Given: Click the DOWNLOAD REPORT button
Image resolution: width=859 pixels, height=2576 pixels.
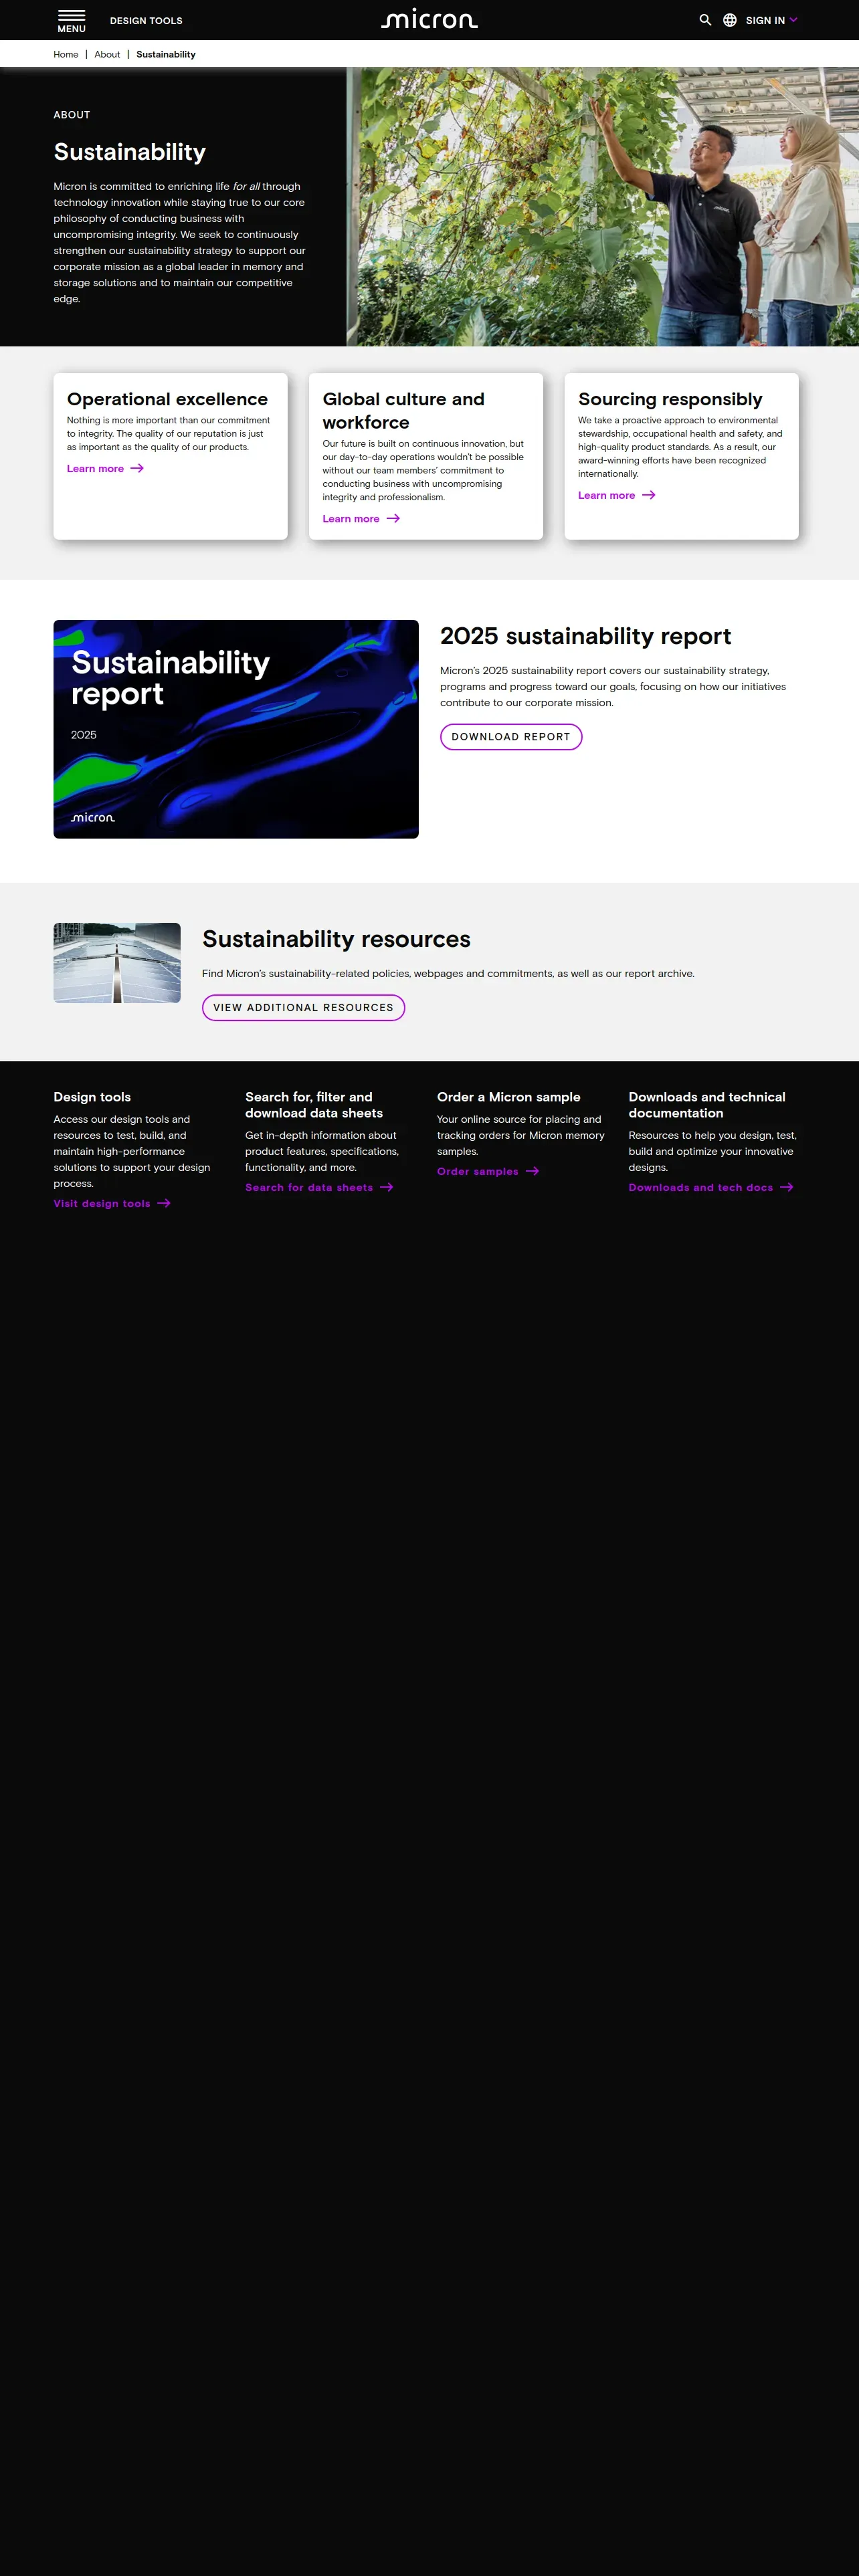Looking at the screenshot, I should point(511,737).
